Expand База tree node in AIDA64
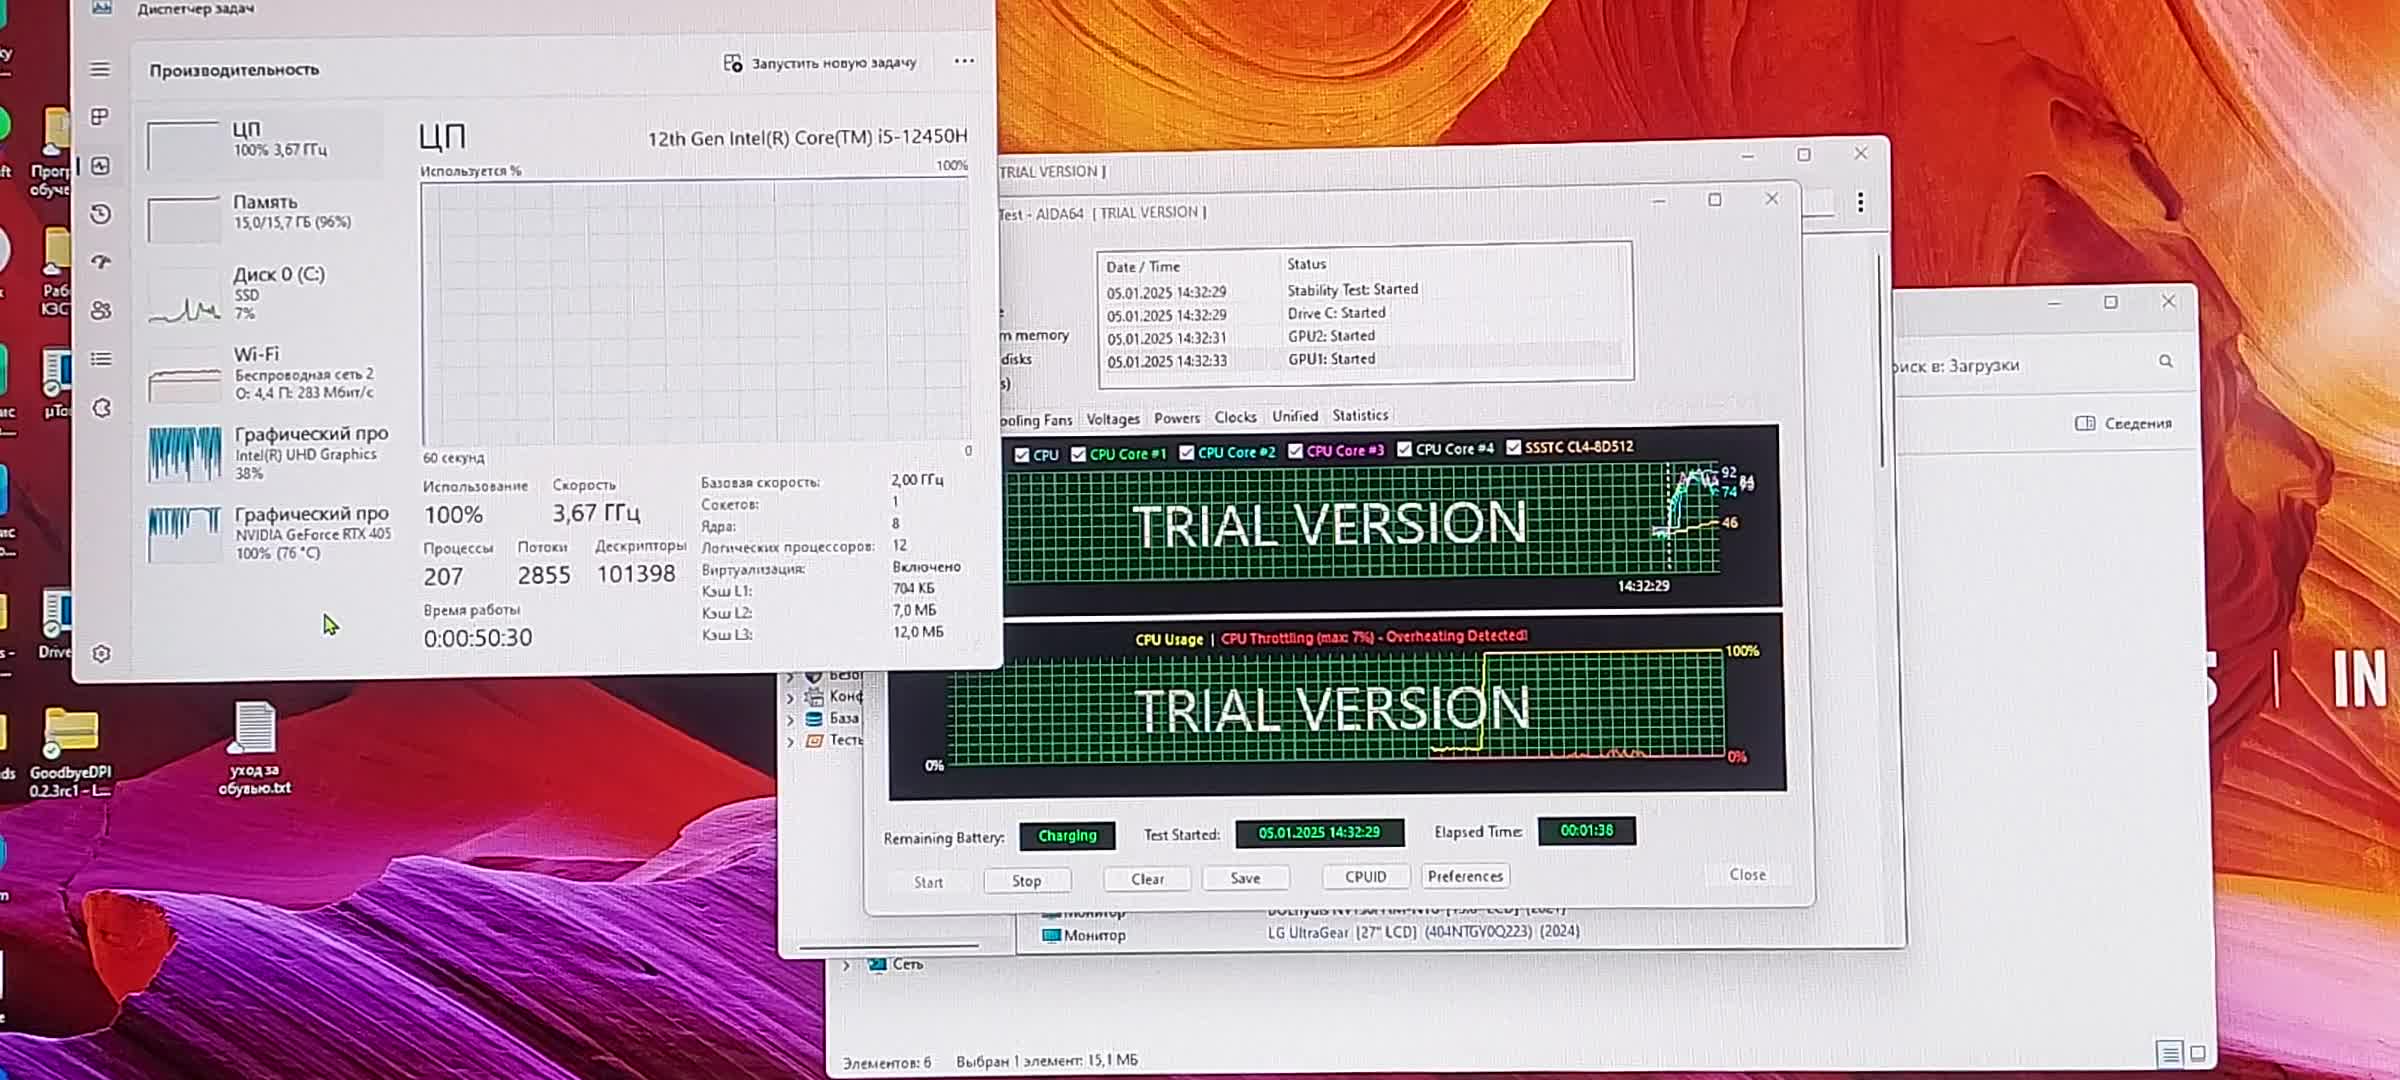This screenshot has height=1080, width=2400. pyautogui.click(x=790, y=719)
